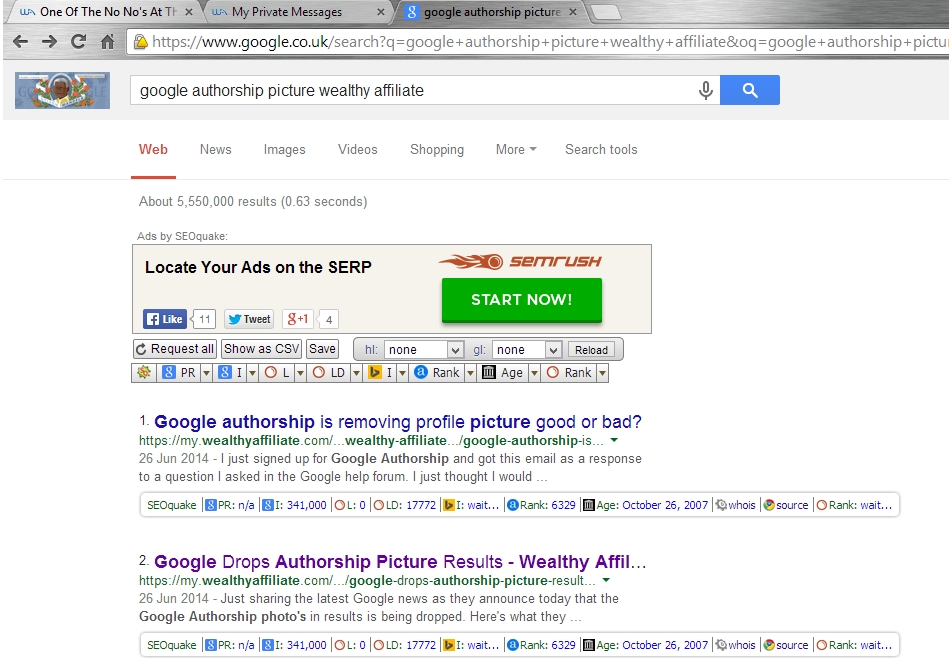Click the SEOquake settings gear icon in toolbar

pos(144,372)
